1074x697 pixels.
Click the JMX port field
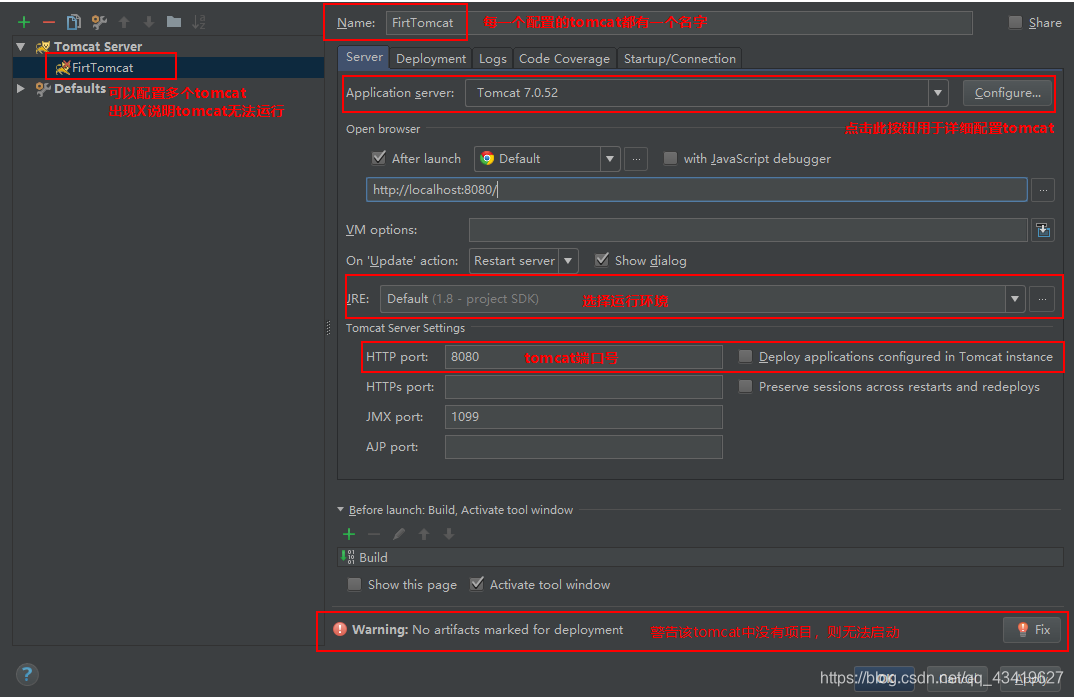click(584, 417)
